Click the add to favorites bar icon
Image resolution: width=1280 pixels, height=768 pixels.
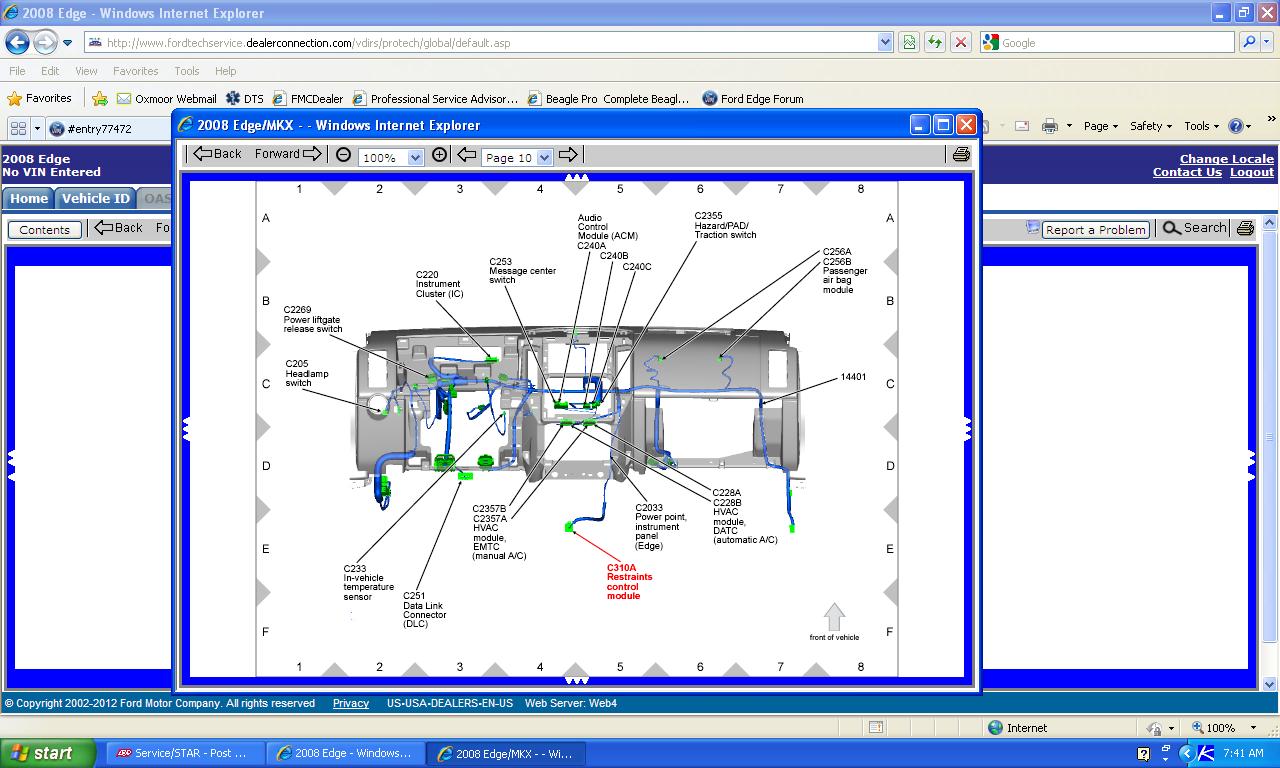pyautogui.click(x=100, y=98)
